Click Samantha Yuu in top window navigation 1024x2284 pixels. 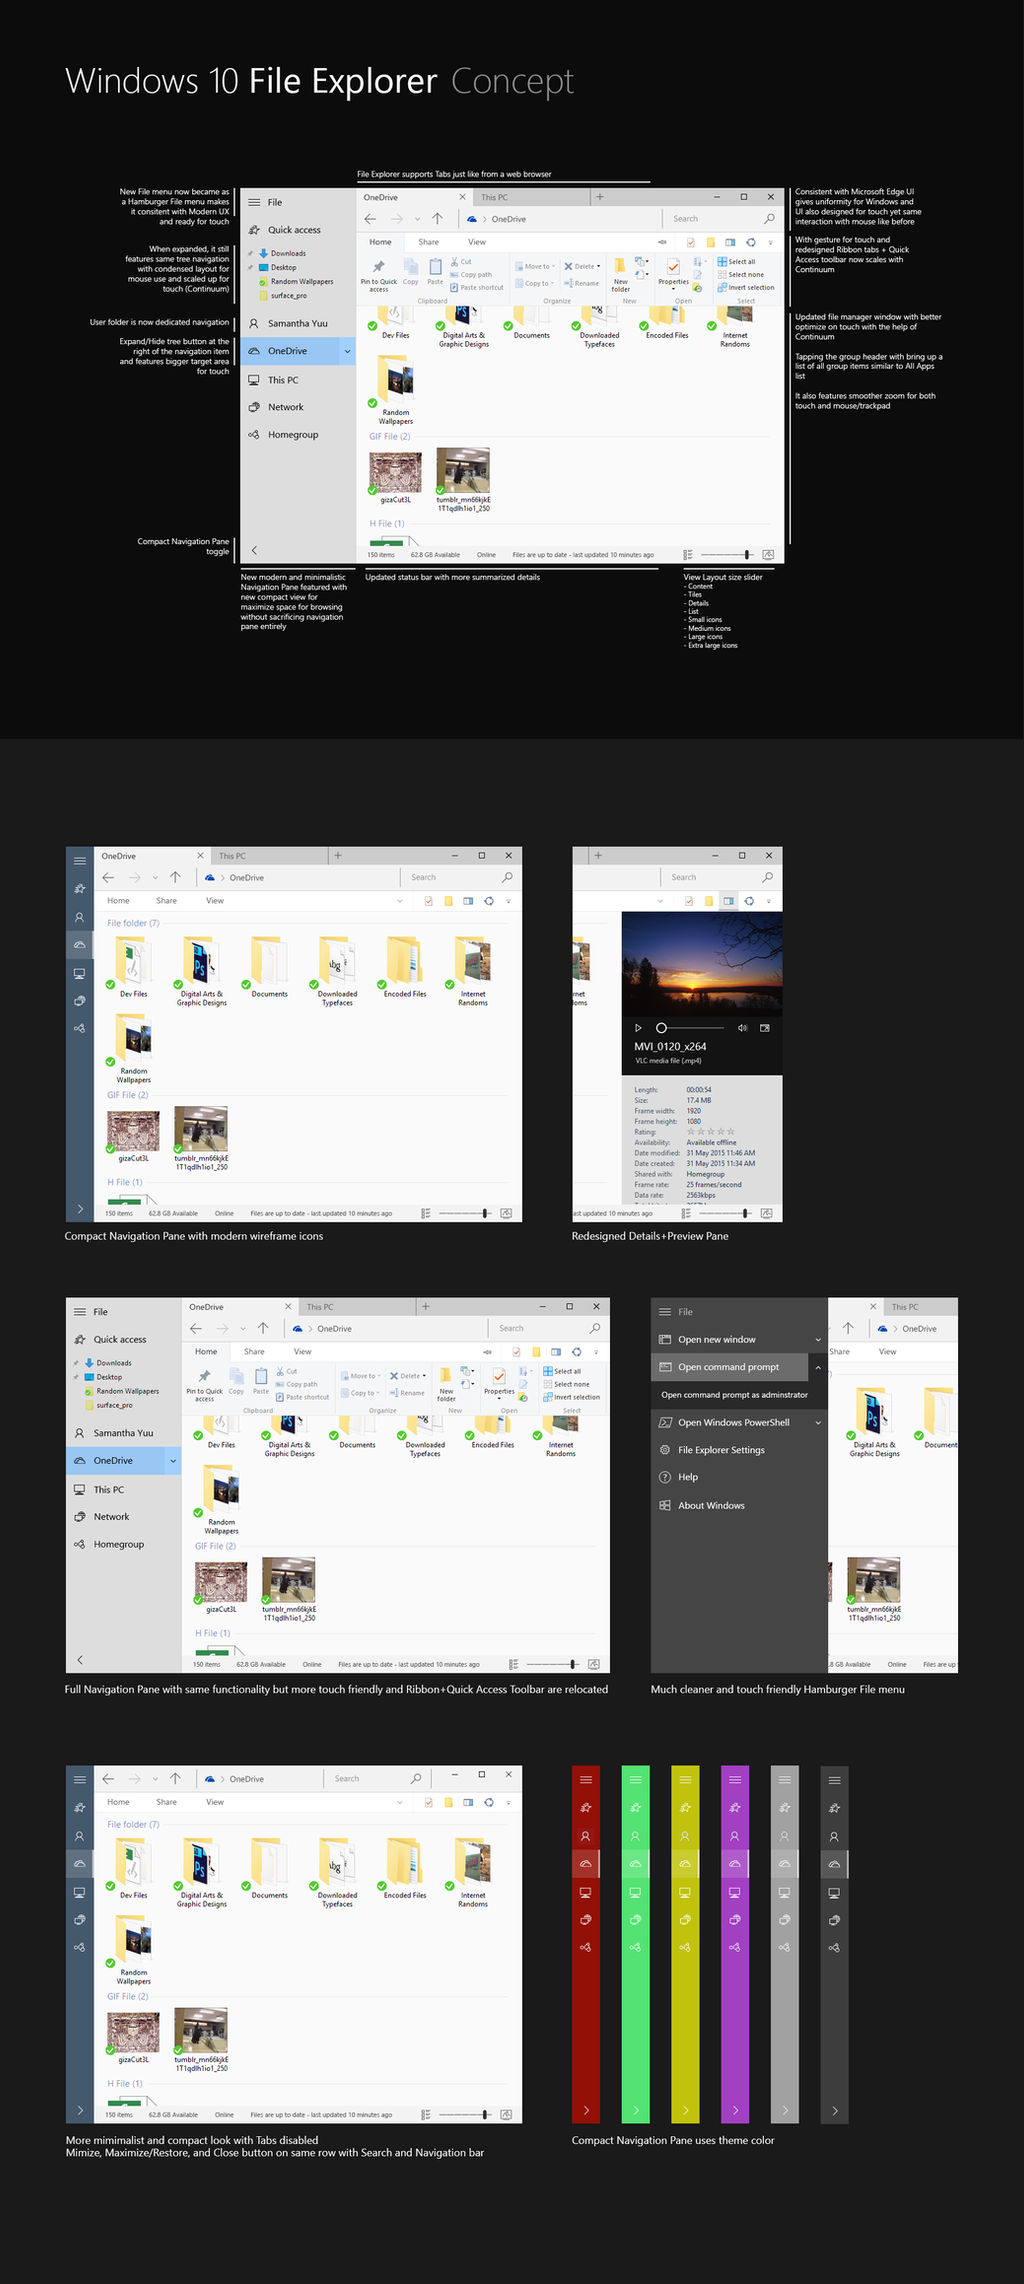(297, 323)
